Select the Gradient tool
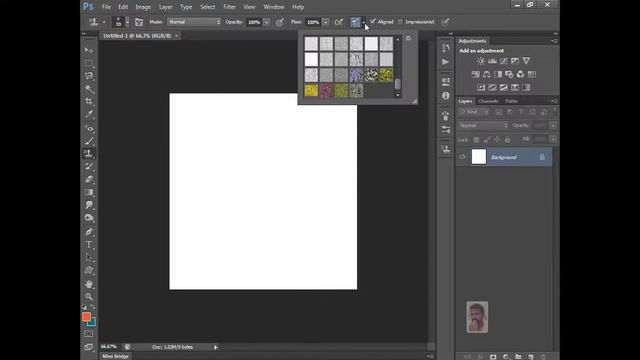Image resolution: width=640 pixels, height=360 pixels. coord(89,192)
